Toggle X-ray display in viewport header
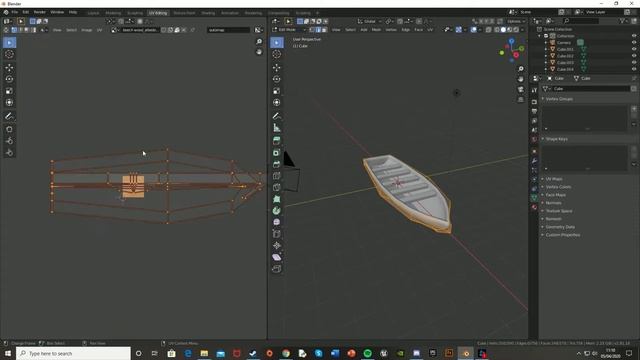This screenshot has width=640, height=360. [489, 30]
